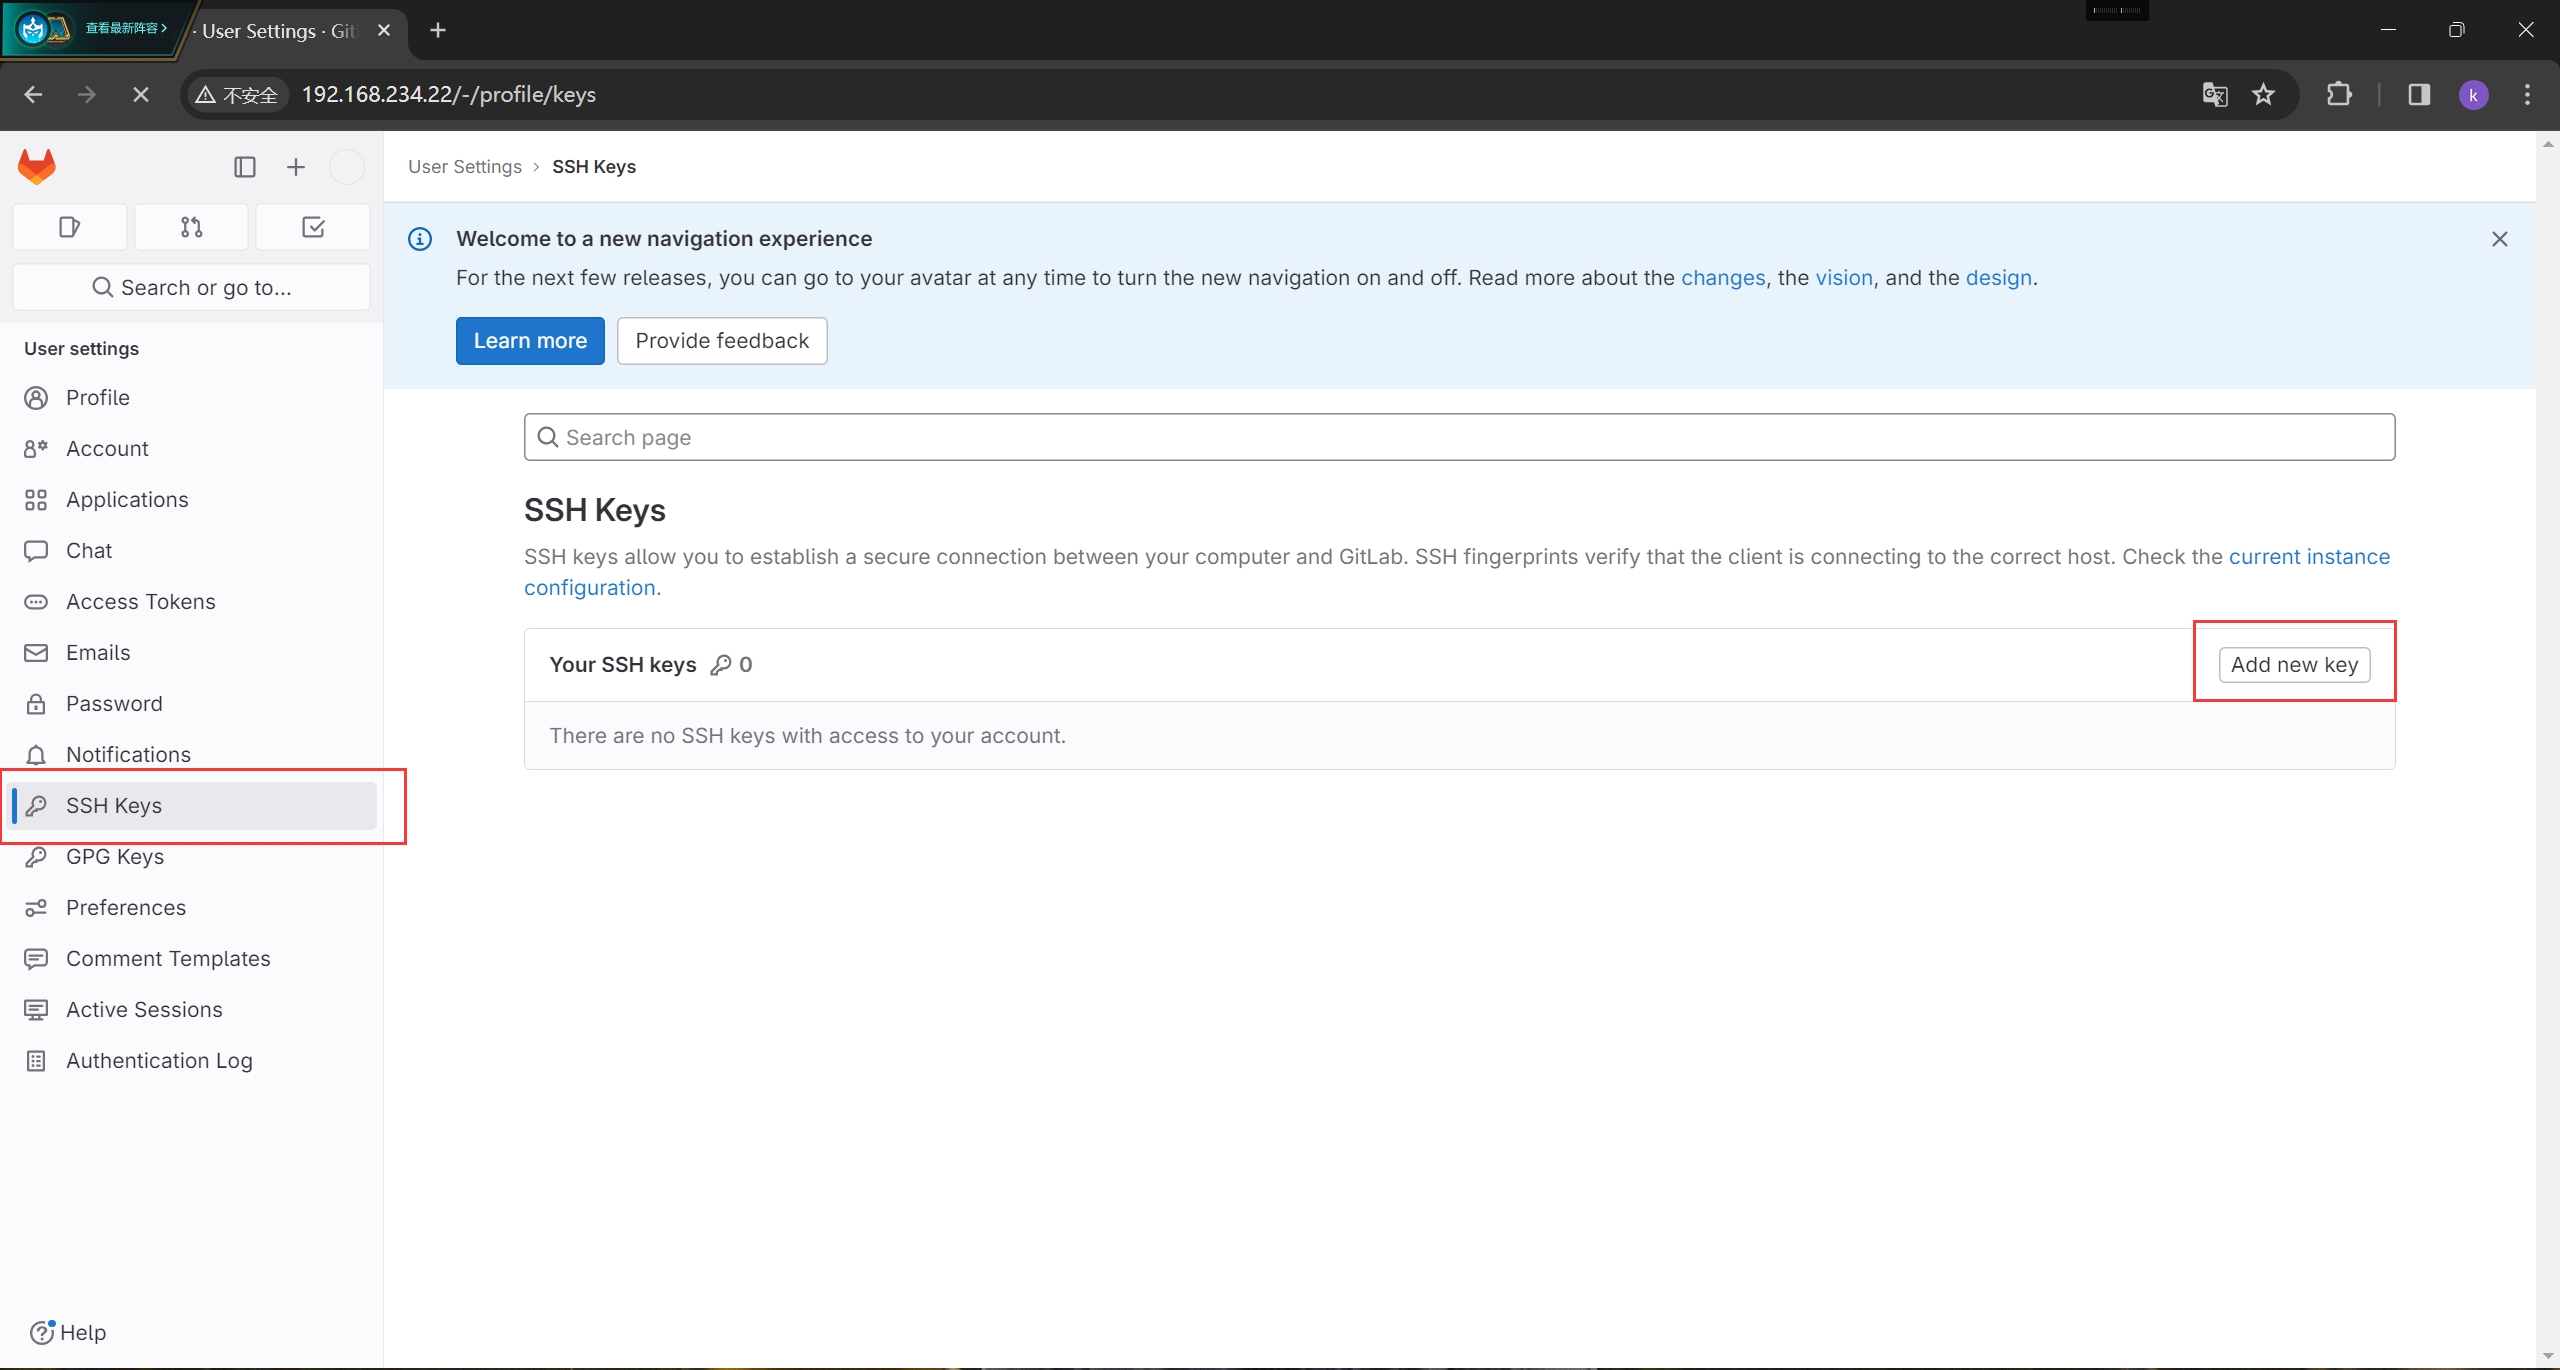Open the browser extensions puzzle icon
Viewport: 2560px width, 1370px height.
tap(2339, 95)
